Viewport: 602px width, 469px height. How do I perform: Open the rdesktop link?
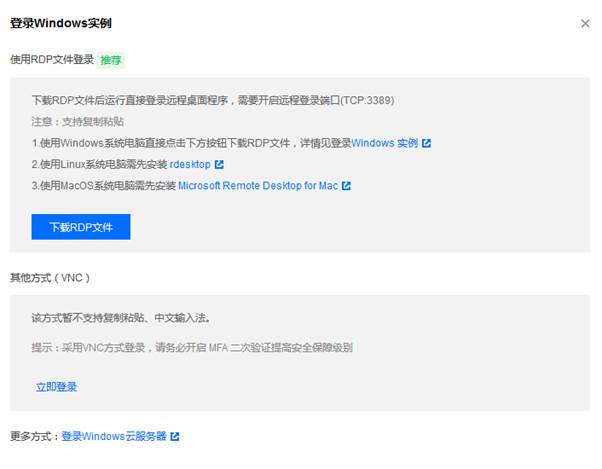pos(189,164)
